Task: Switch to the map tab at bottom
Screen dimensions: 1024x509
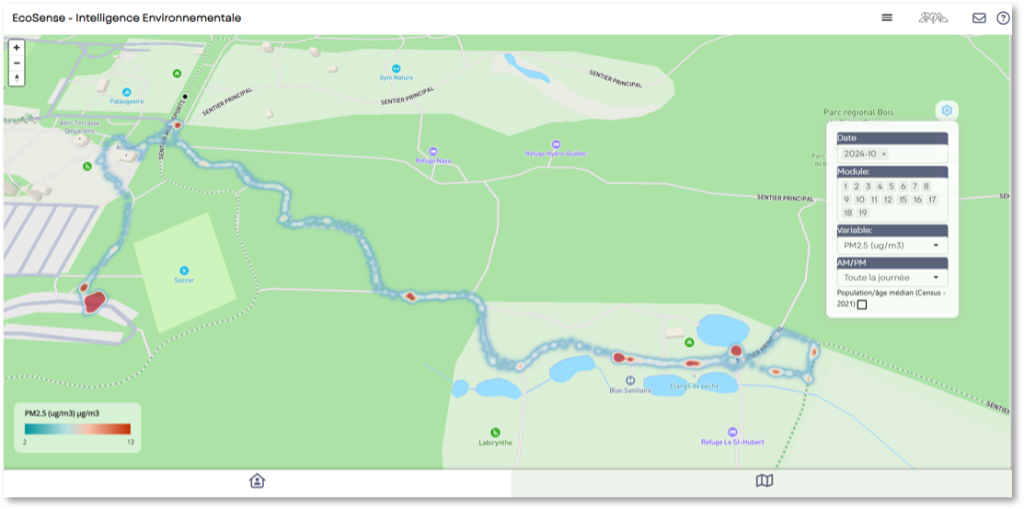Action: tap(763, 482)
